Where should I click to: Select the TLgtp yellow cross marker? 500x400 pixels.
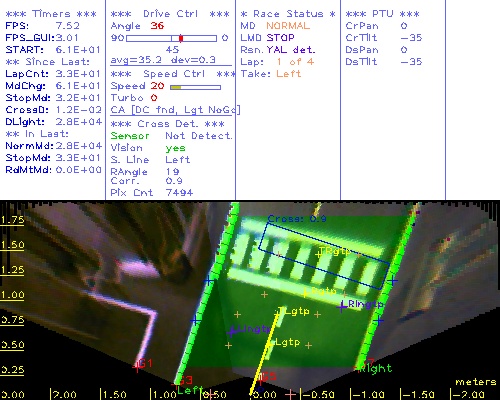pos(278,313)
